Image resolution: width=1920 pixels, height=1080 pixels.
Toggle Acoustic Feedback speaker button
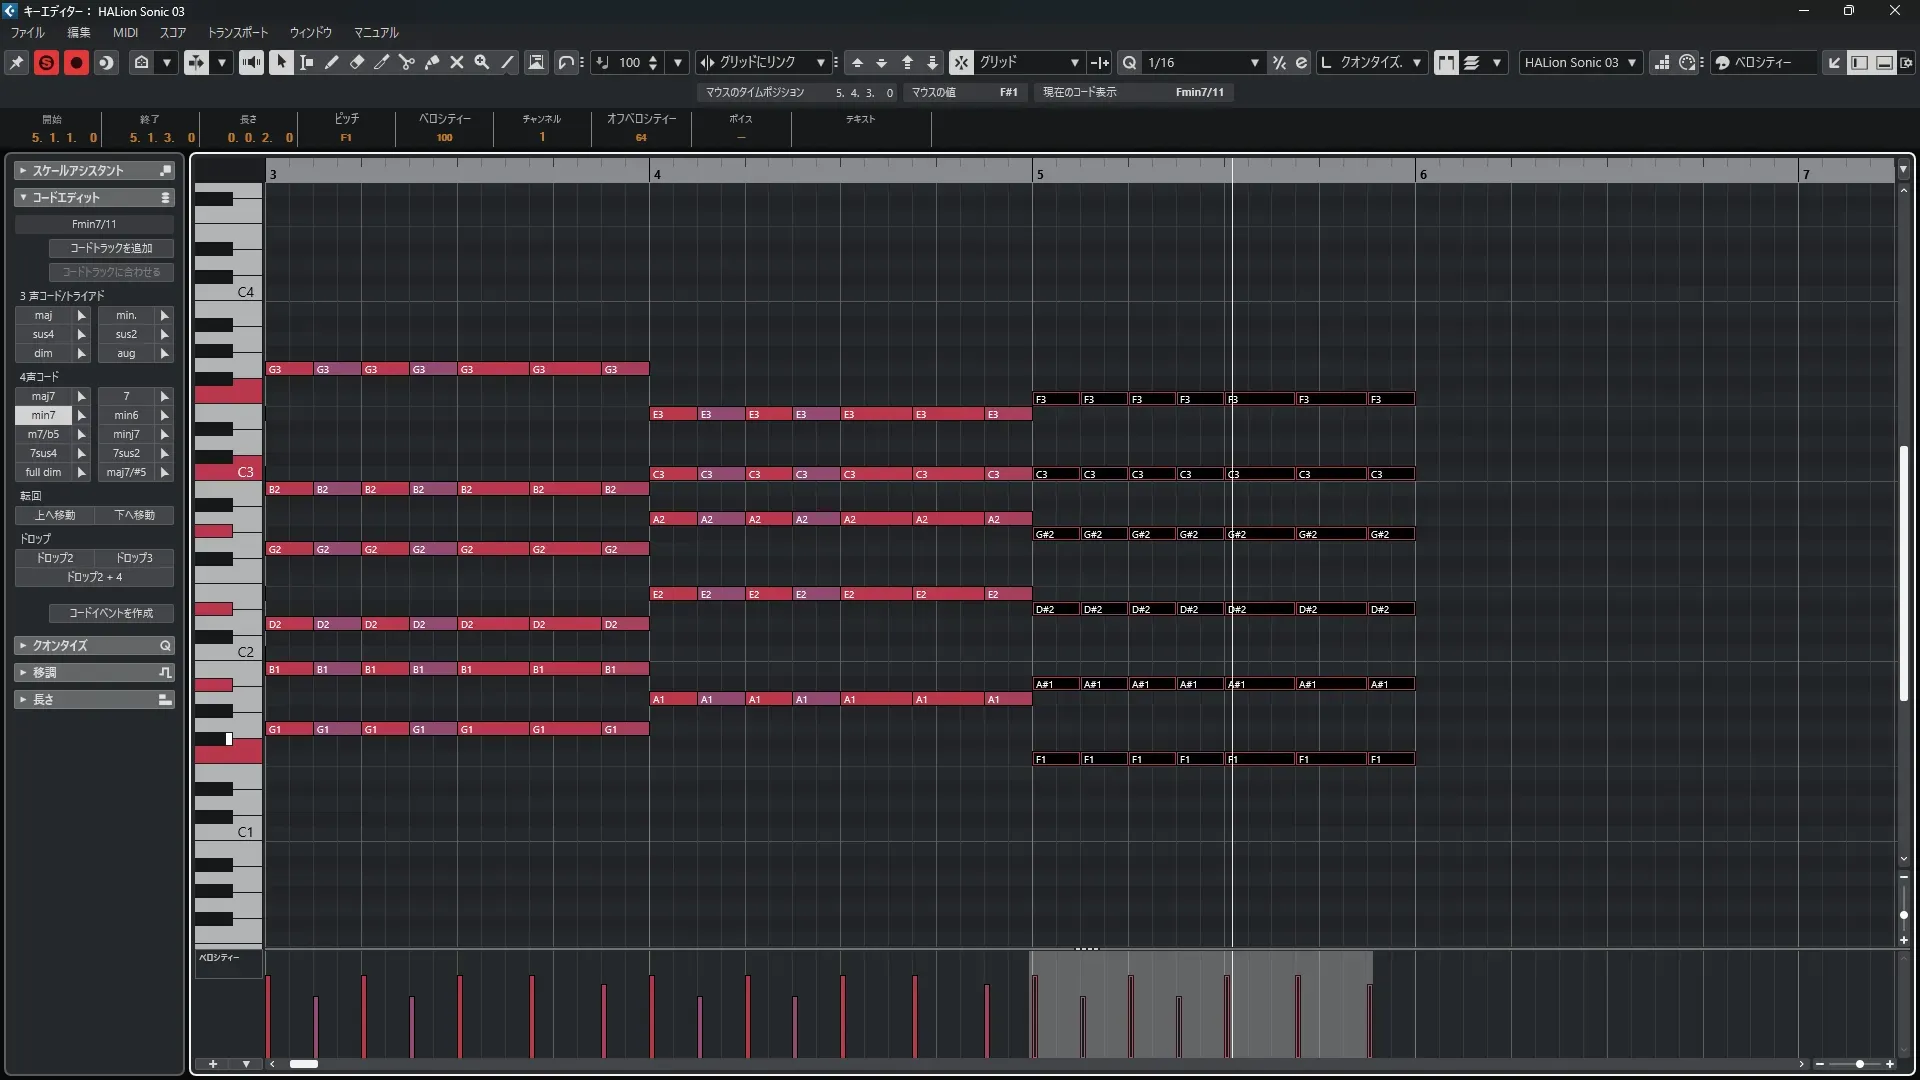click(x=251, y=62)
